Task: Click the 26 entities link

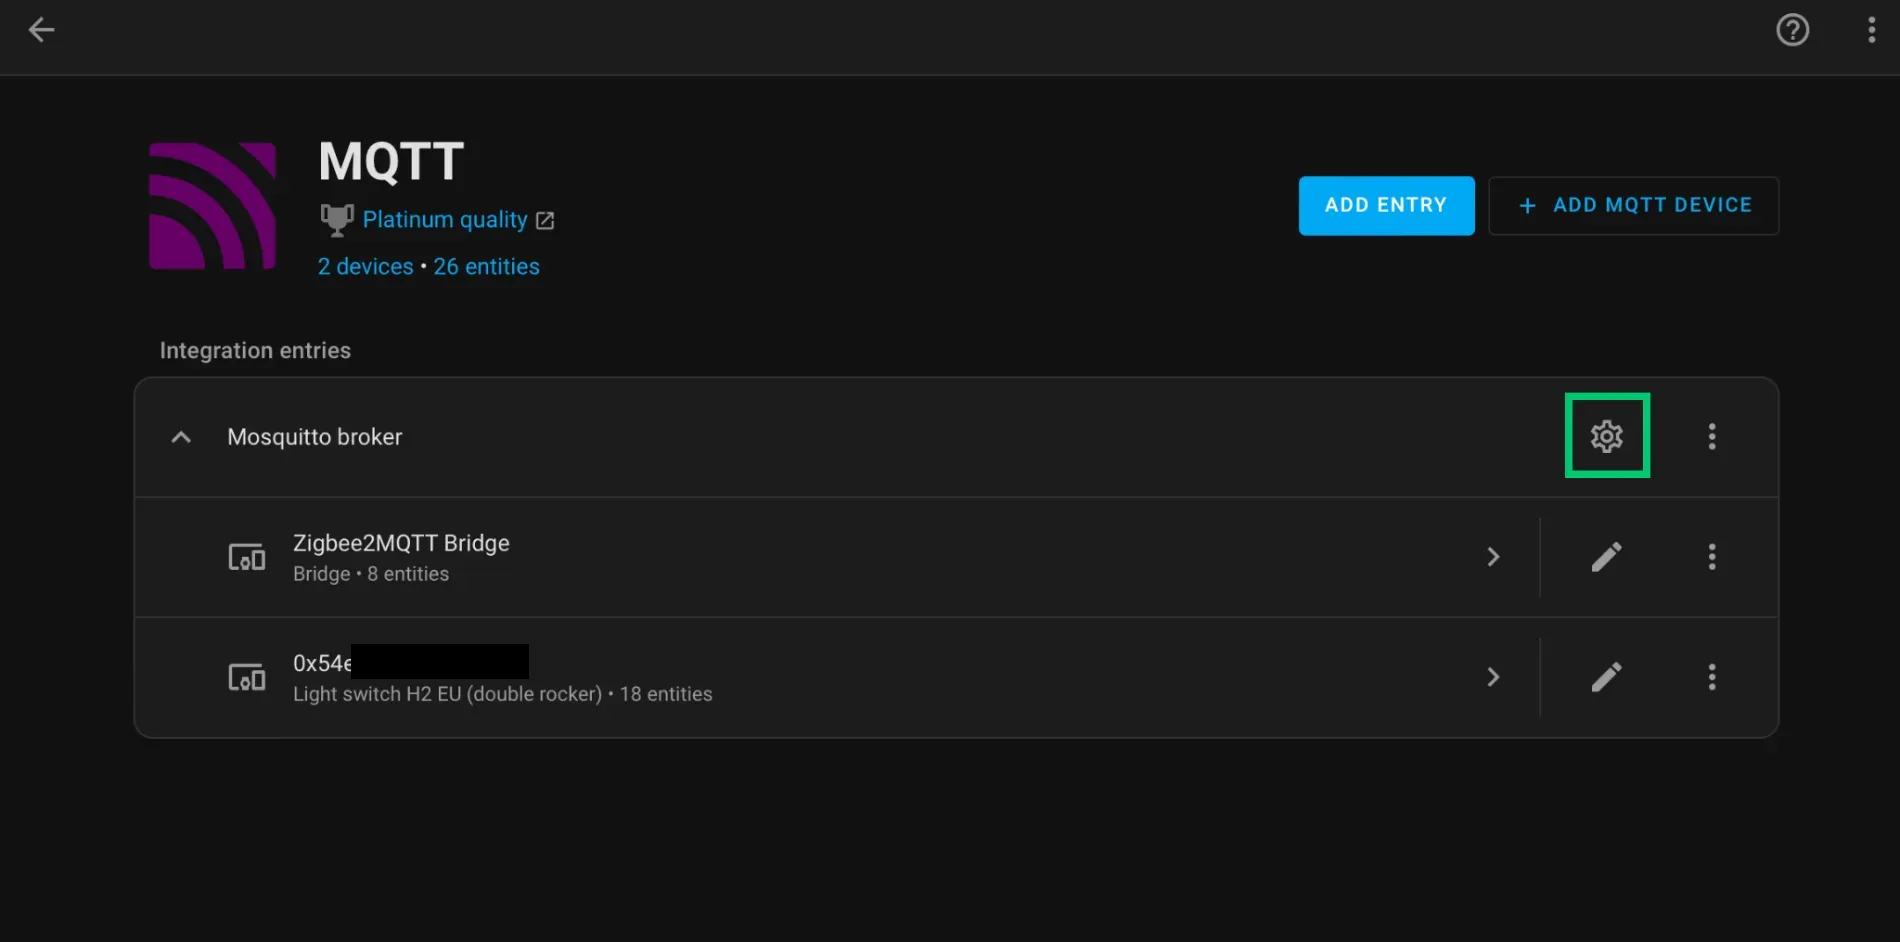Action: click(x=487, y=265)
